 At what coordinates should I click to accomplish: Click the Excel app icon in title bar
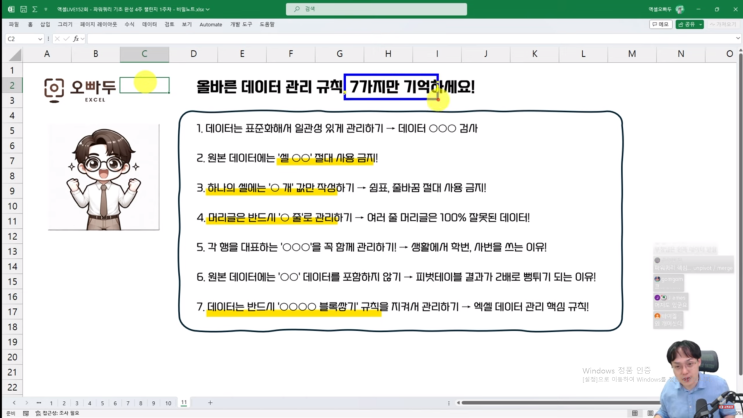tap(11, 9)
